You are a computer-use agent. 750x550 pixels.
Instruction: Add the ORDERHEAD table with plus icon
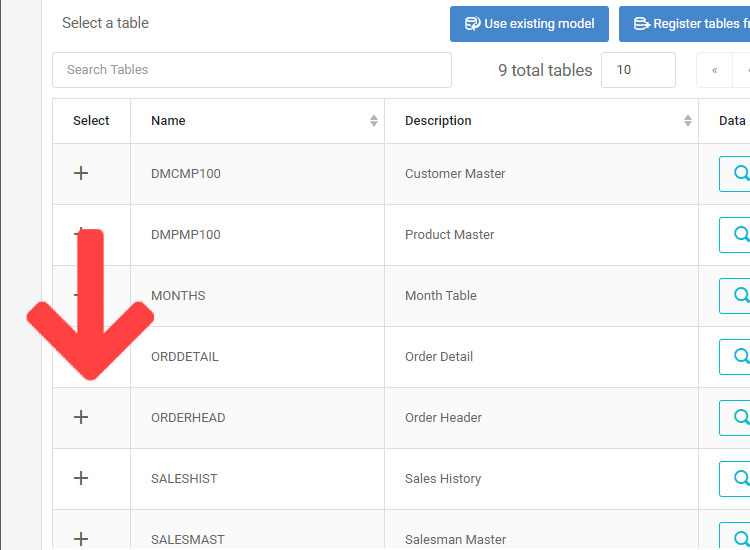click(81, 417)
